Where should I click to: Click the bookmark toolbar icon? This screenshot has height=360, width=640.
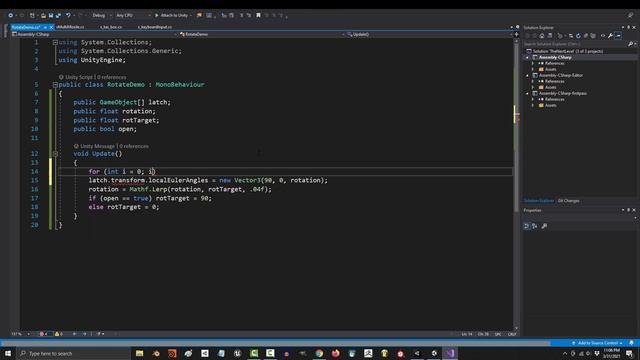258,16
